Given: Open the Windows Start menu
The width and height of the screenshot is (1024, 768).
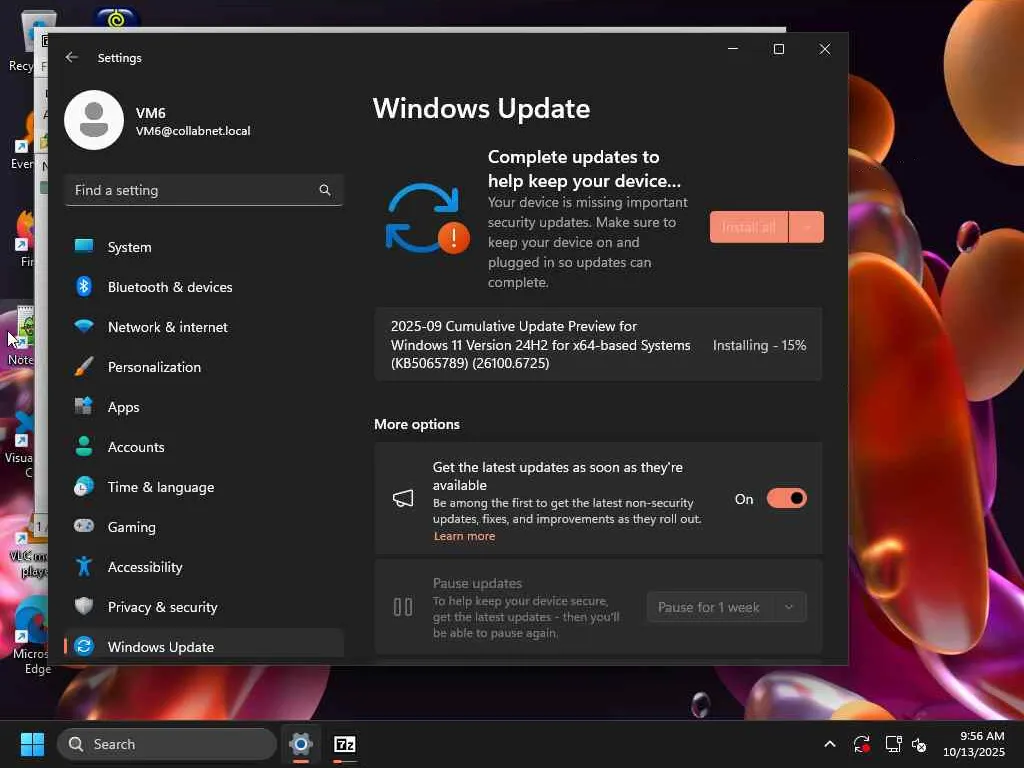Looking at the screenshot, I should [32, 744].
